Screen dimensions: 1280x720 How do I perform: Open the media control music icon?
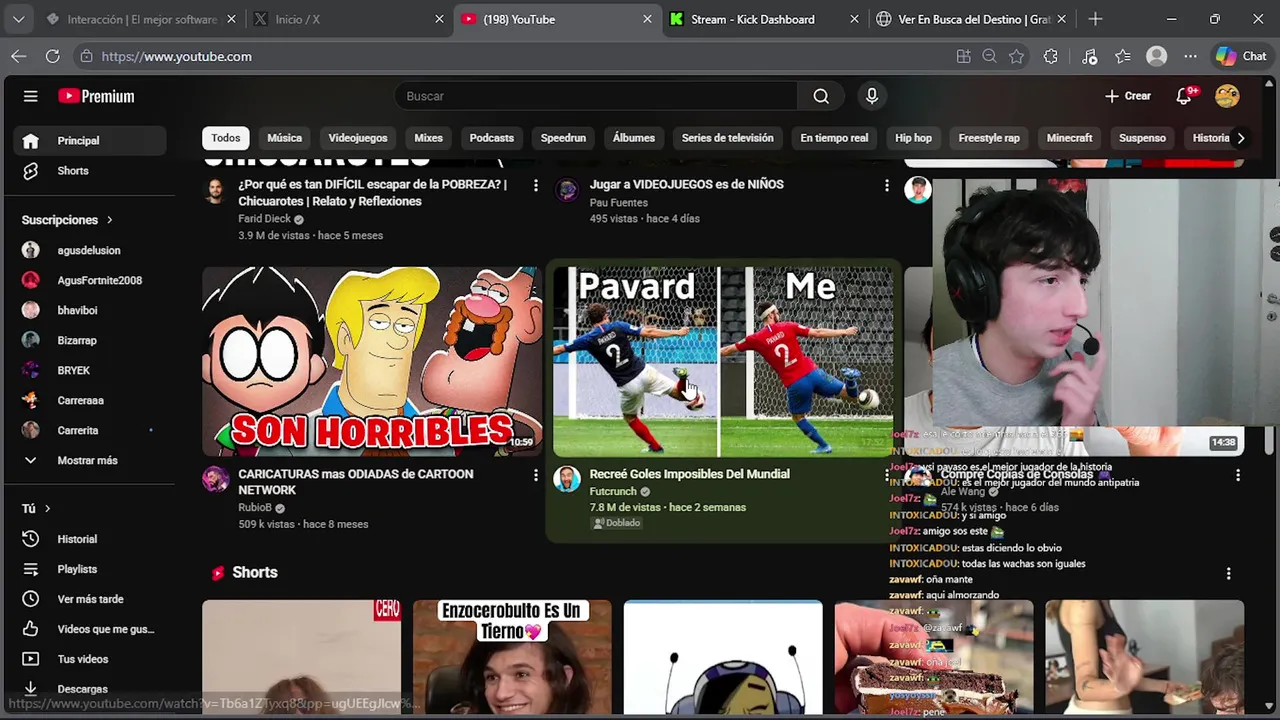tap(1090, 56)
